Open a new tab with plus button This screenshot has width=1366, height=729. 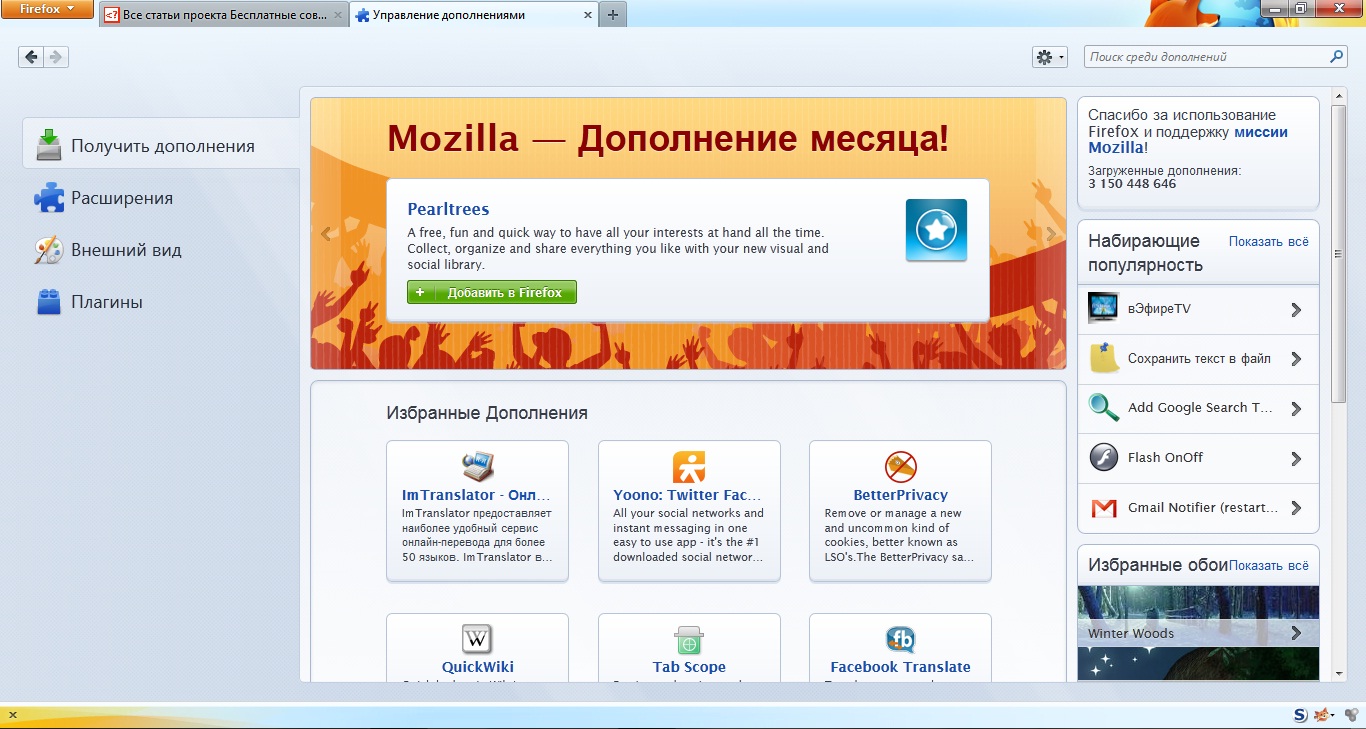[613, 15]
